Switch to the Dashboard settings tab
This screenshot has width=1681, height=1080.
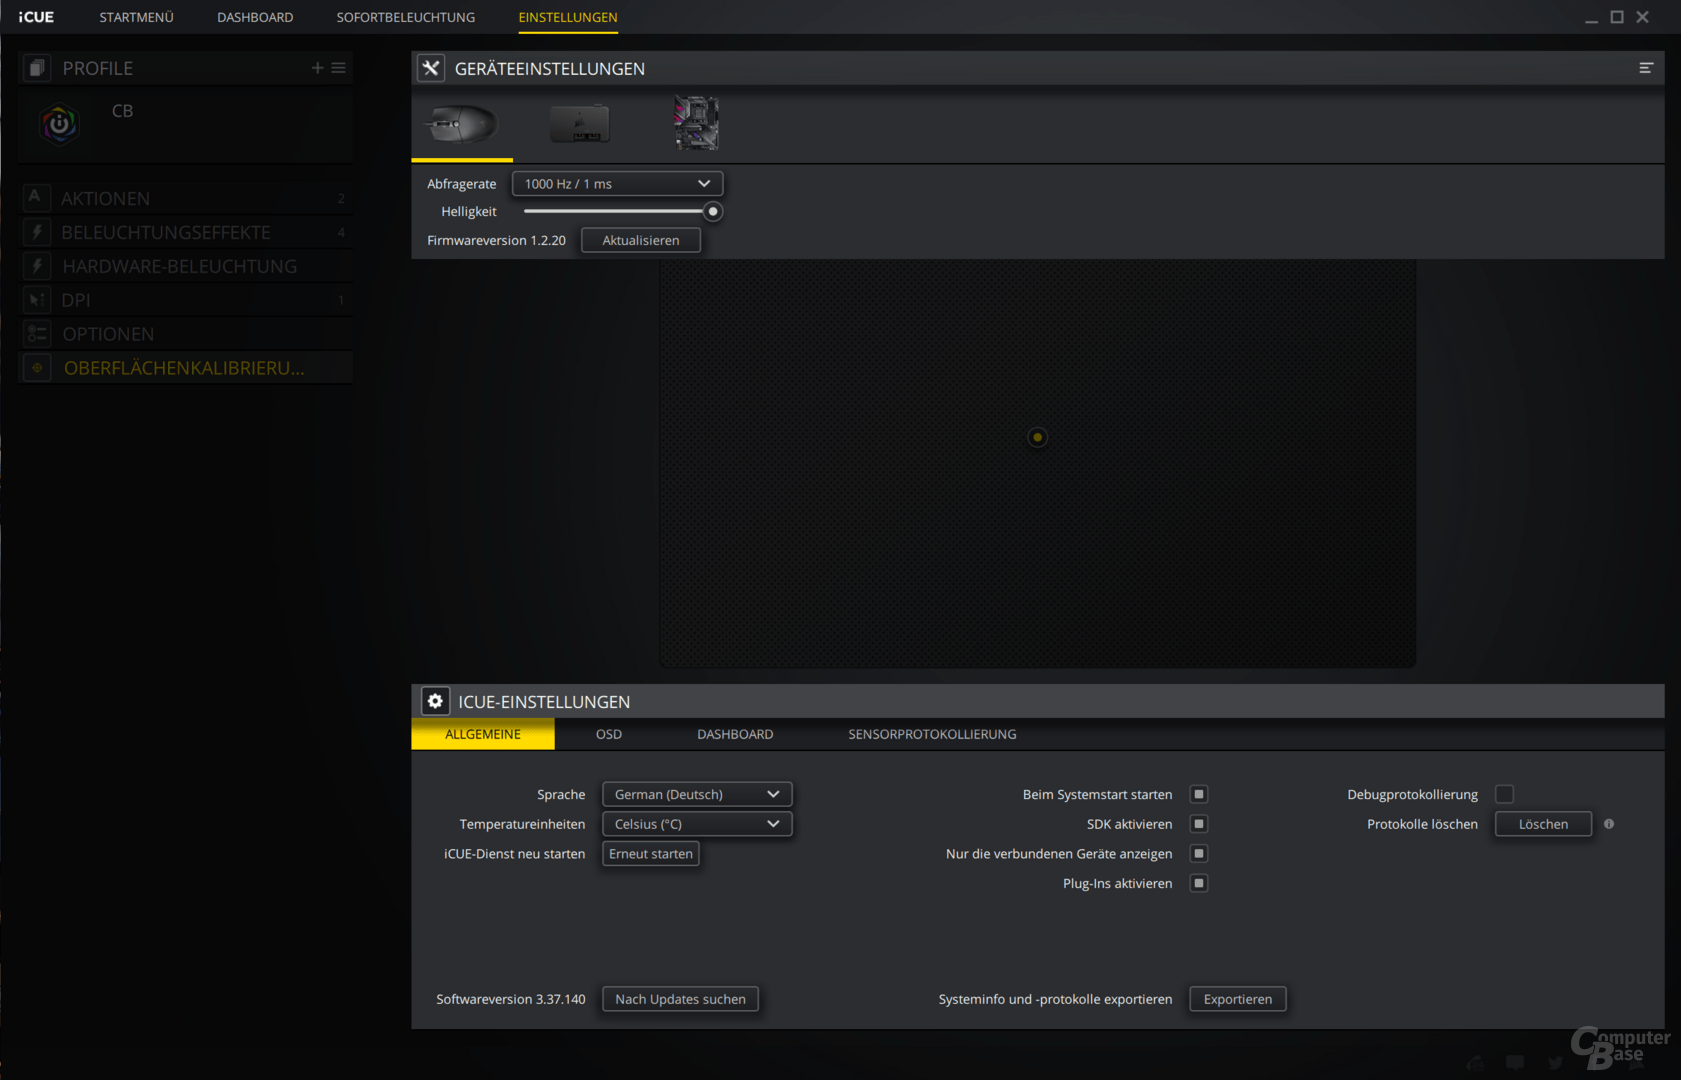tap(735, 734)
